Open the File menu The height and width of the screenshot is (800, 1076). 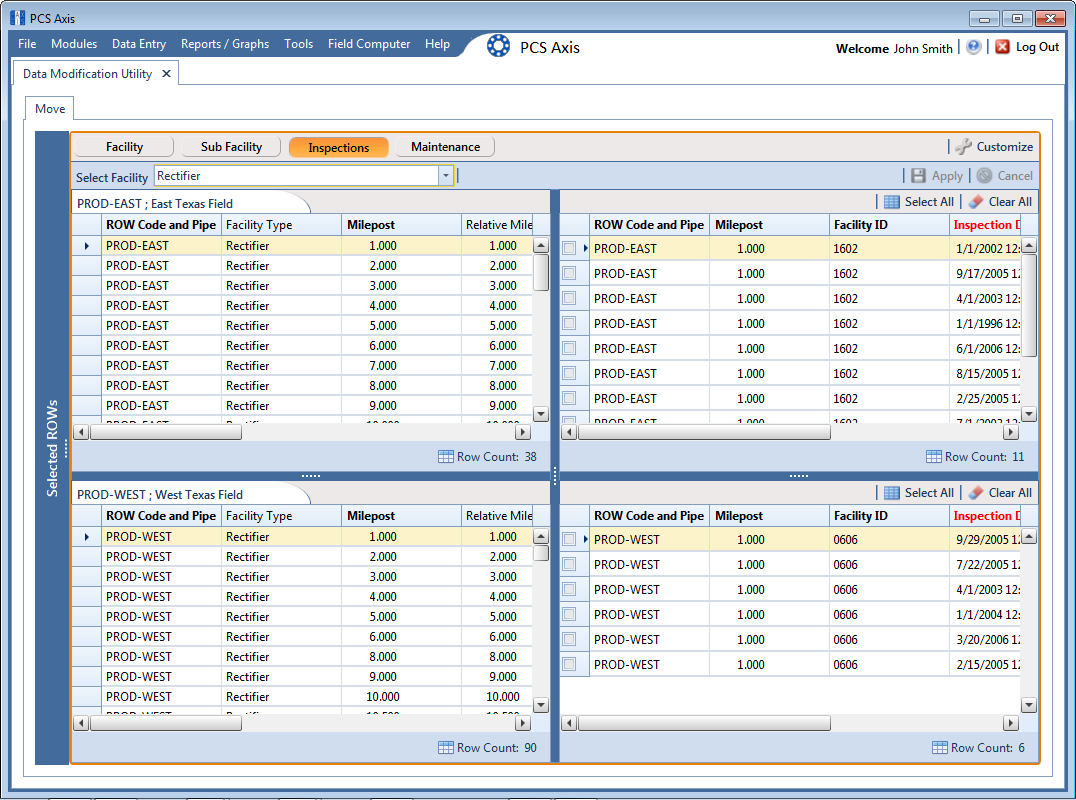point(27,44)
